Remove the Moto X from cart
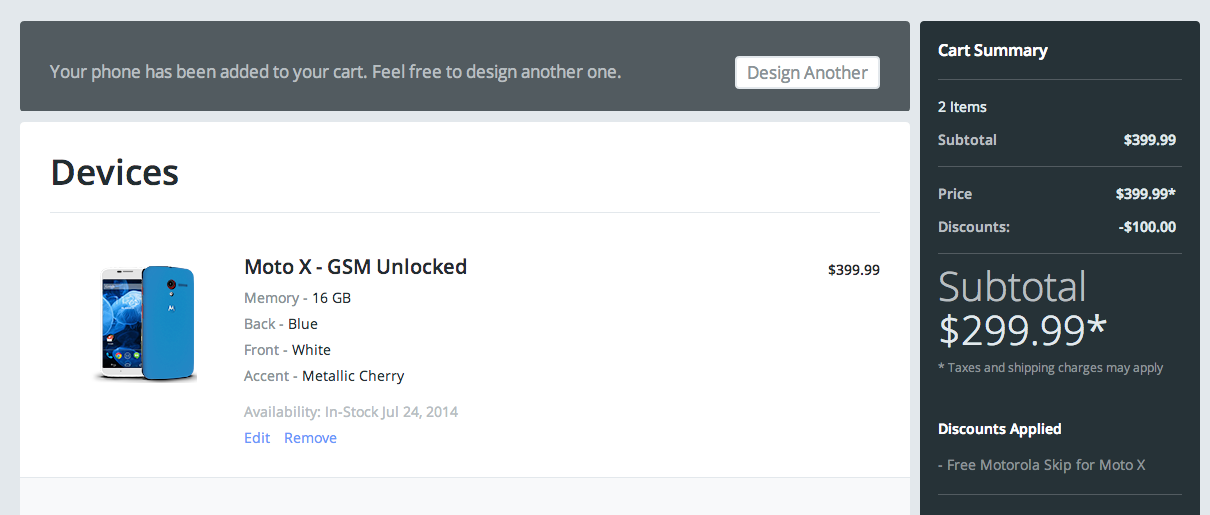Image resolution: width=1210 pixels, height=515 pixels. 310,438
